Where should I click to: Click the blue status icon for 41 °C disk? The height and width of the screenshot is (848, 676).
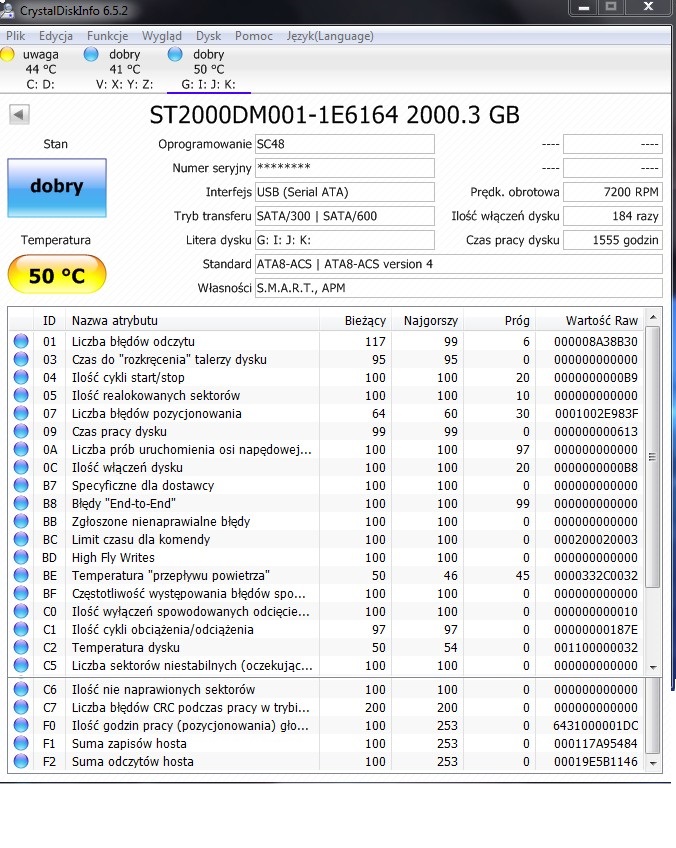91,55
